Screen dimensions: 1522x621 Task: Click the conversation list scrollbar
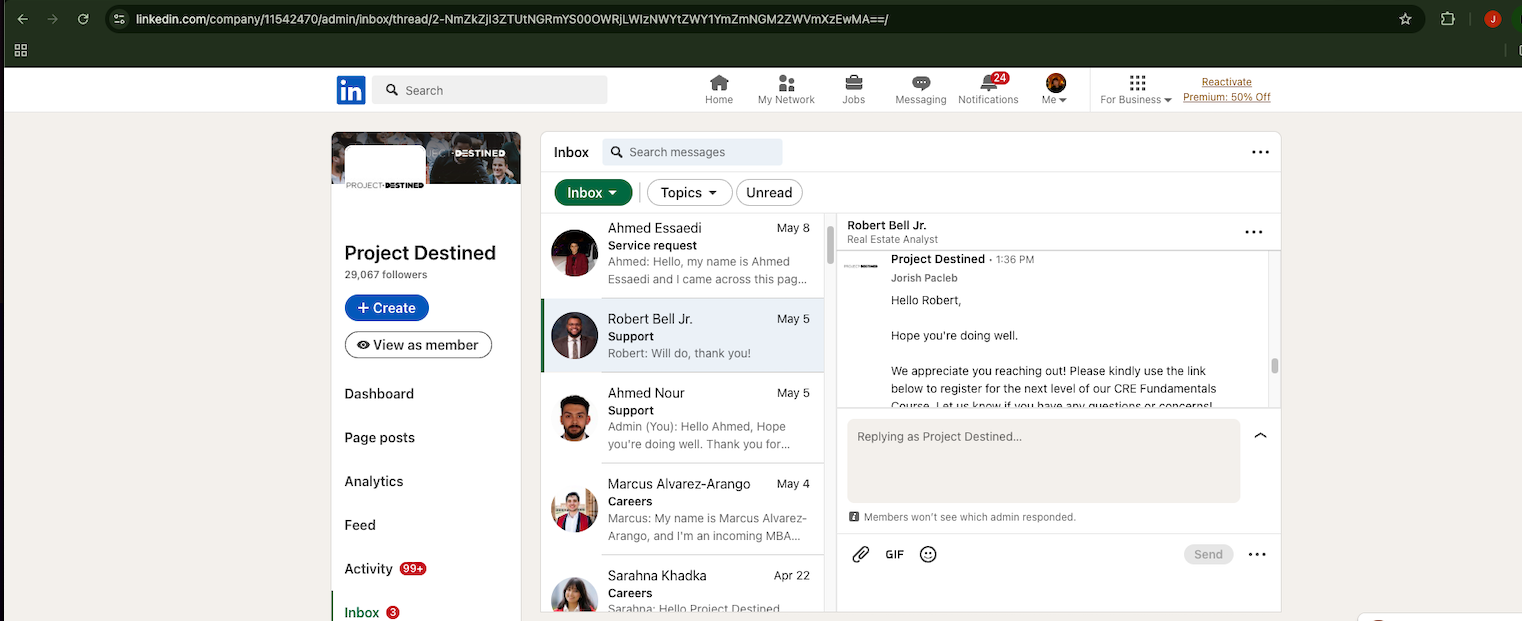point(830,245)
